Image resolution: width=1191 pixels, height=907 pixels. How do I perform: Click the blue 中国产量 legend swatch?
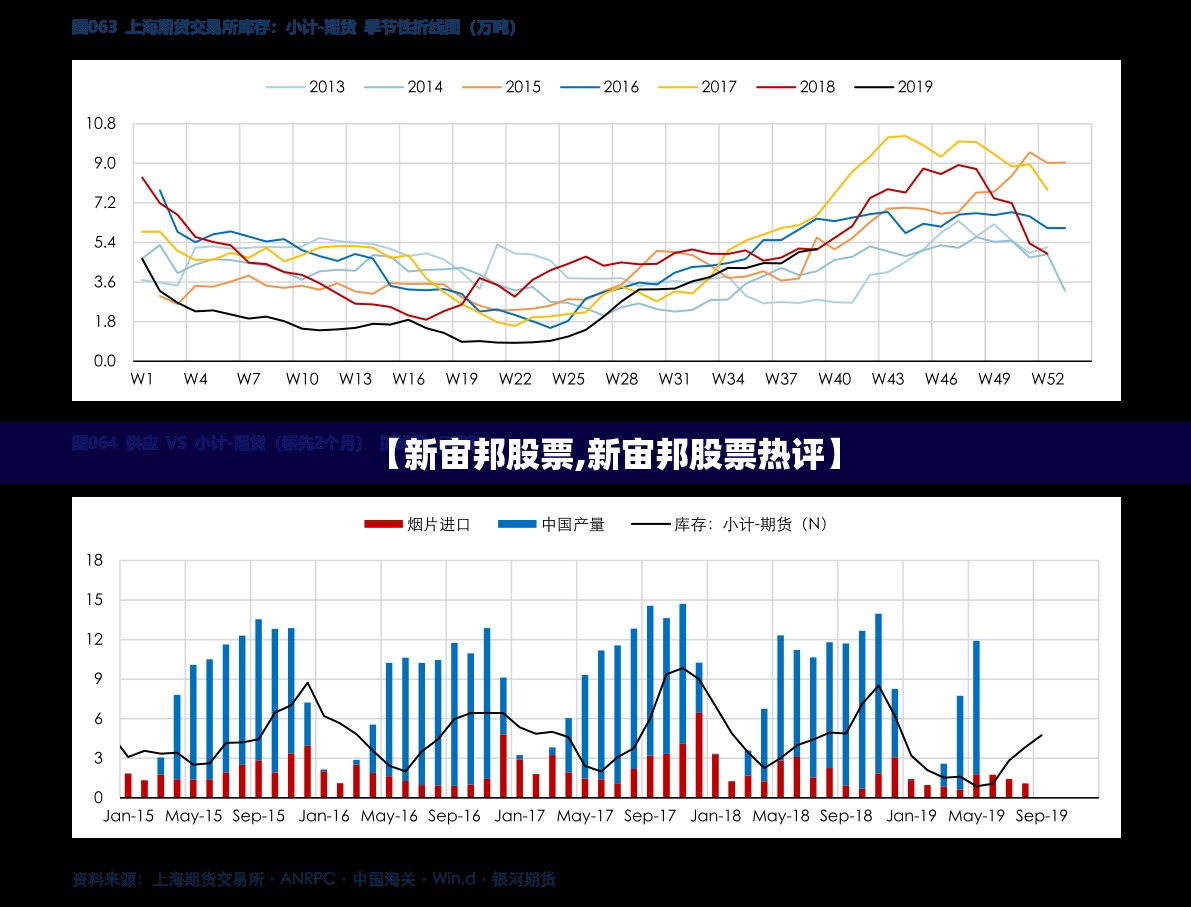[x=517, y=524]
